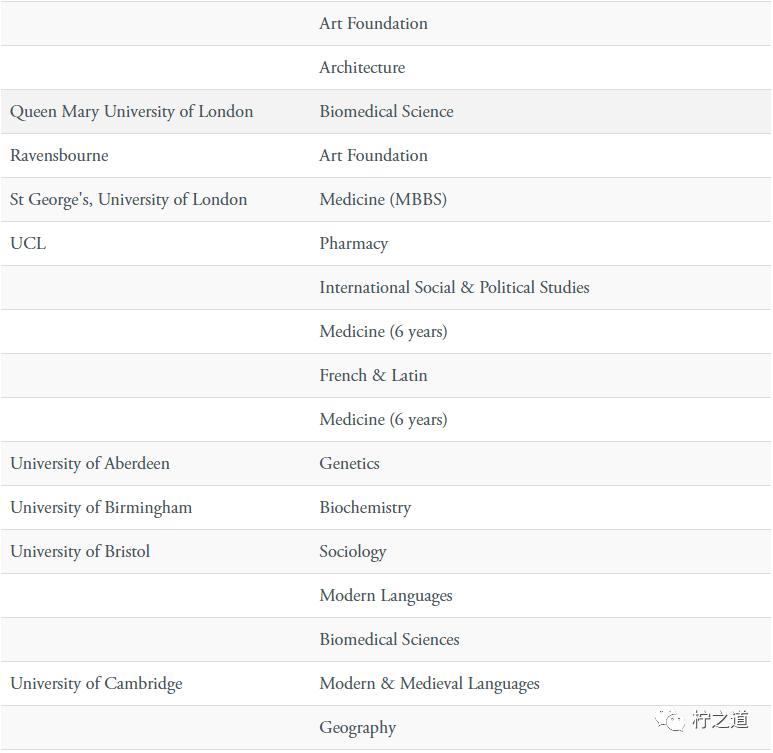The image size is (773, 753).
Task: Click International Social & Political Studies
Action: click(454, 287)
